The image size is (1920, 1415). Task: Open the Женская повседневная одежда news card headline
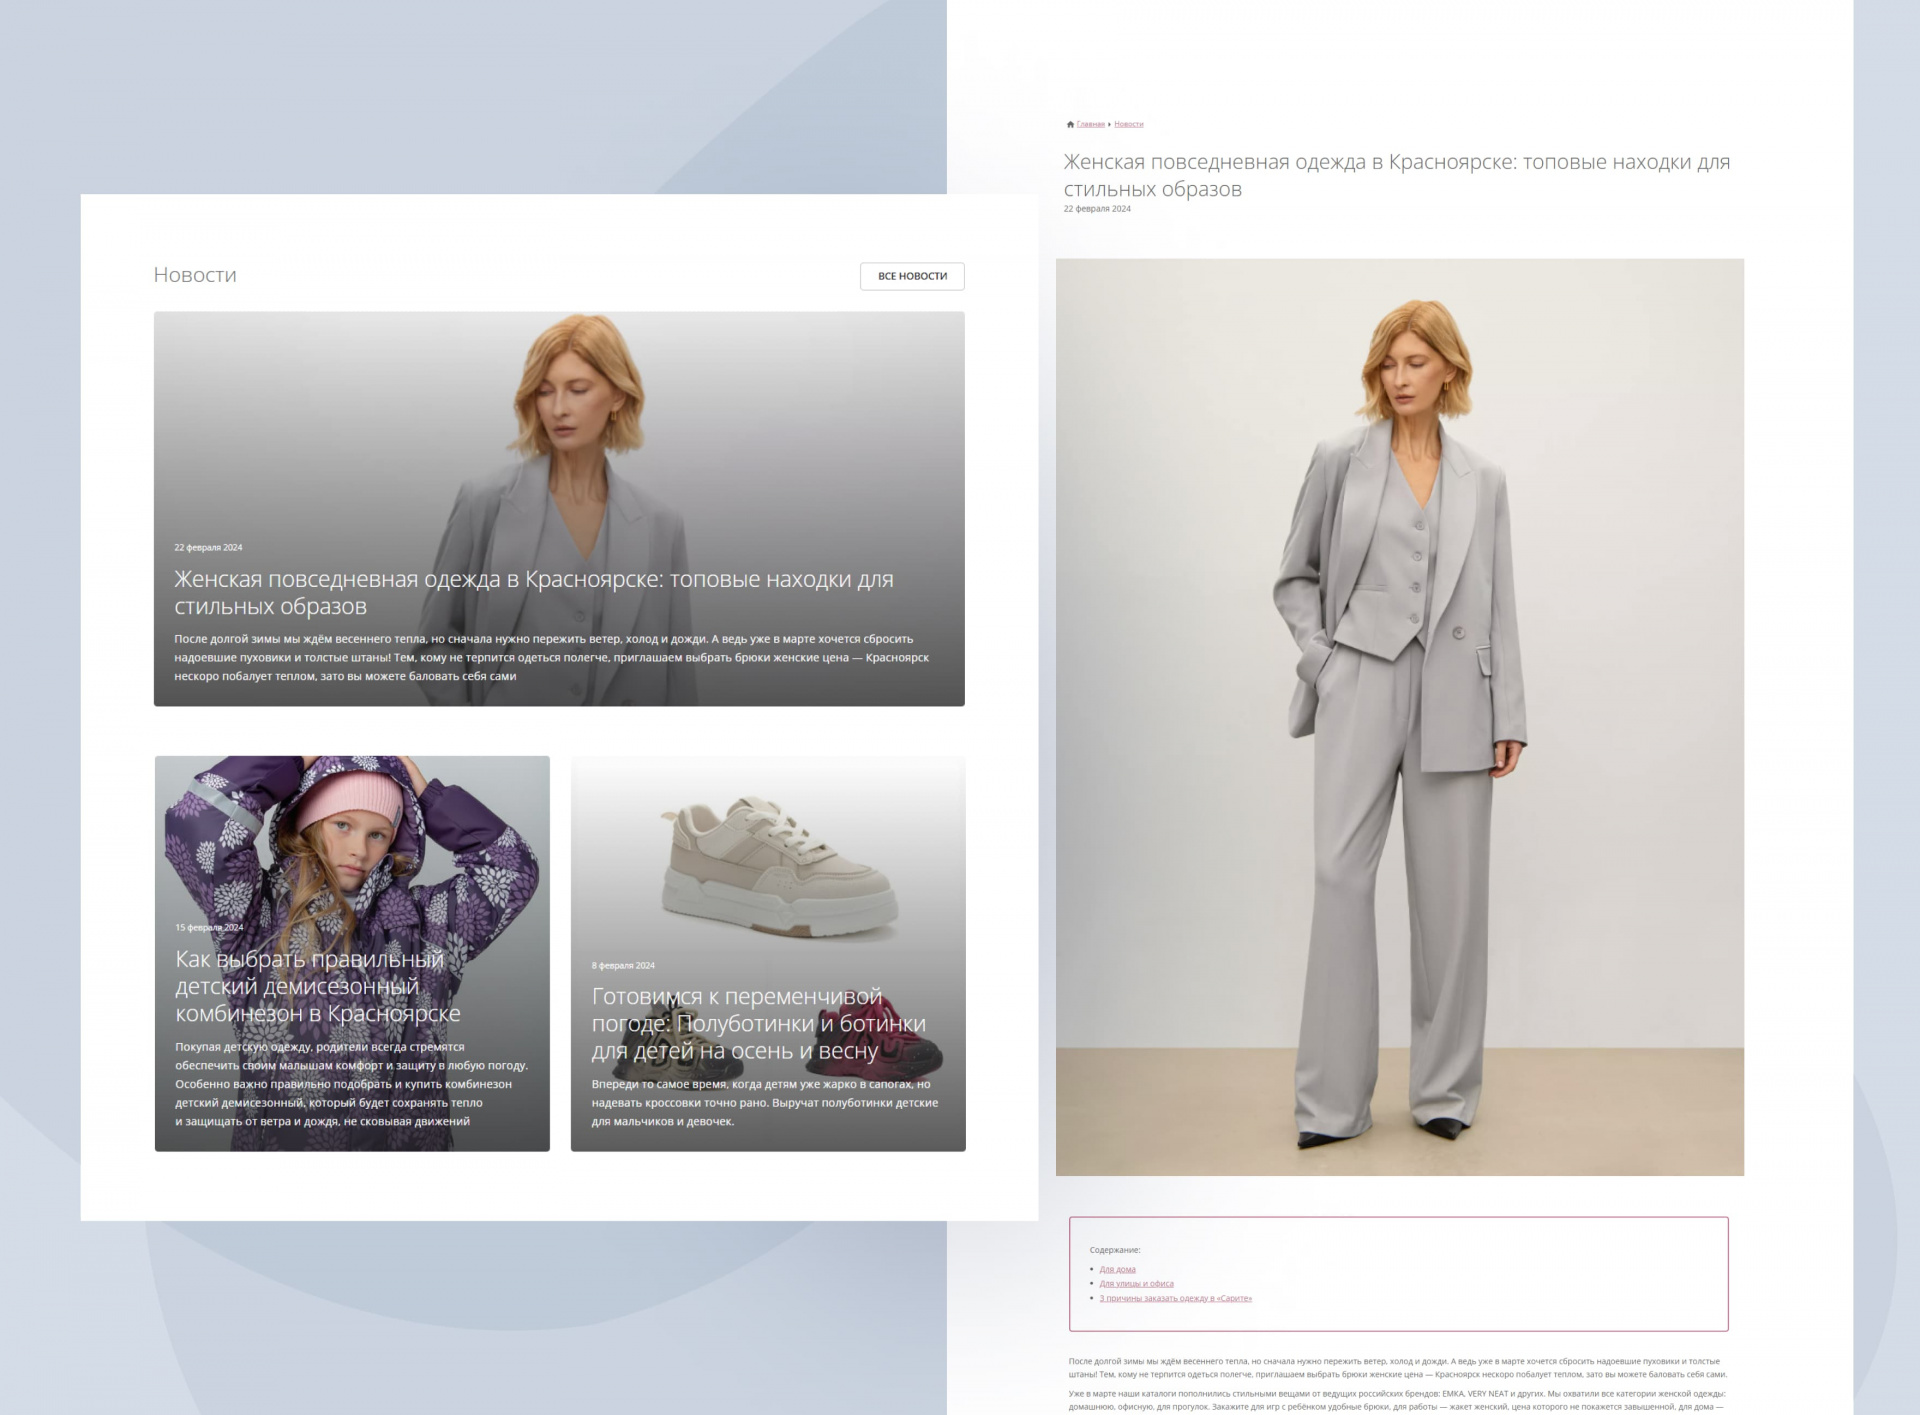(x=534, y=592)
